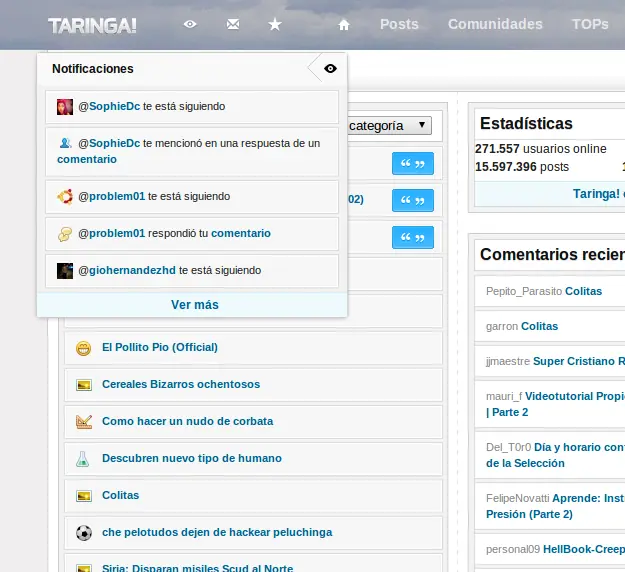Click soccer ball icon beside peluchinga post
625x572 pixels.
pos(84,533)
